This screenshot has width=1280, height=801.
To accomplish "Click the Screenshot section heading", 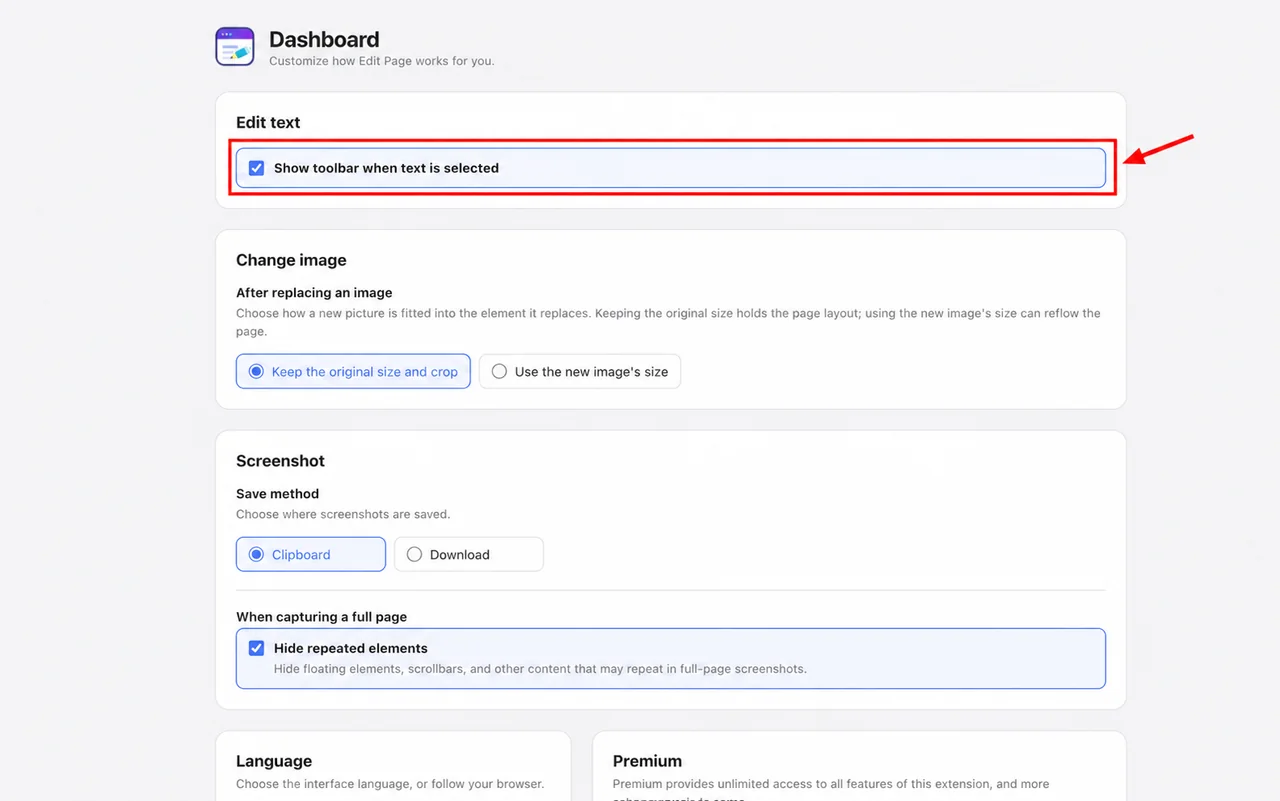I will [x=280, y=461].
